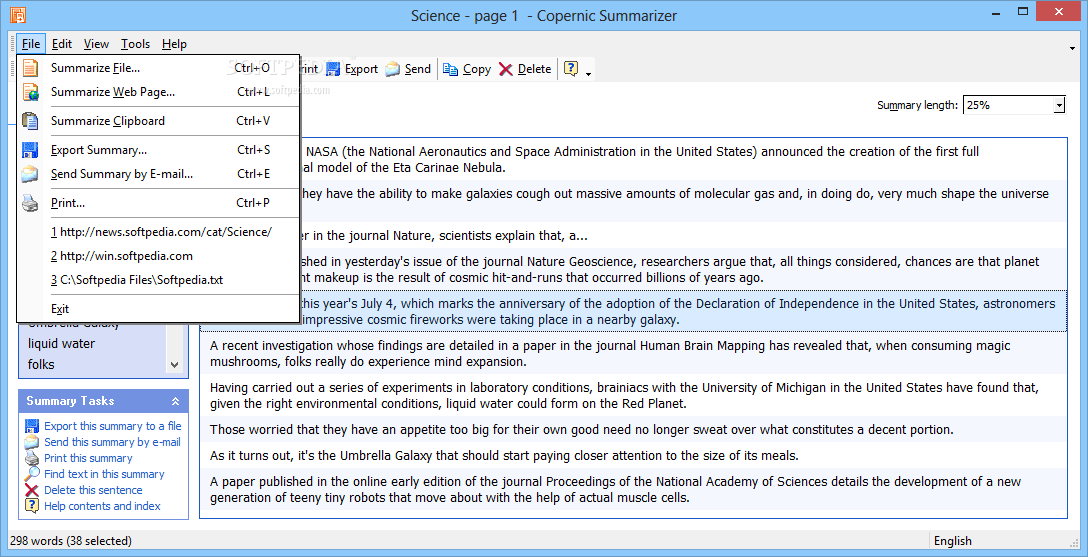The height and width of the screenshot is (557, 1088).
Task: Select the concept 'liquid water'
Action: [x=61, y=343]
